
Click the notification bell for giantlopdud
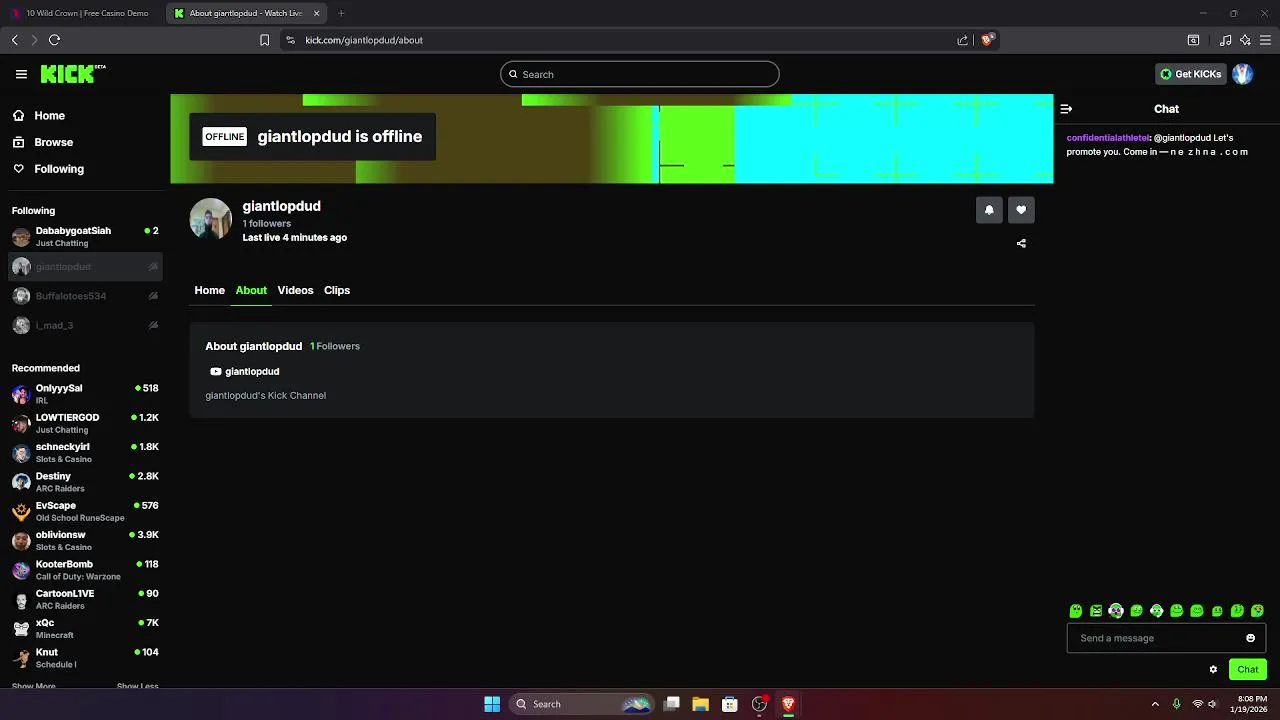pyautogui.click(x=989, y=210)
